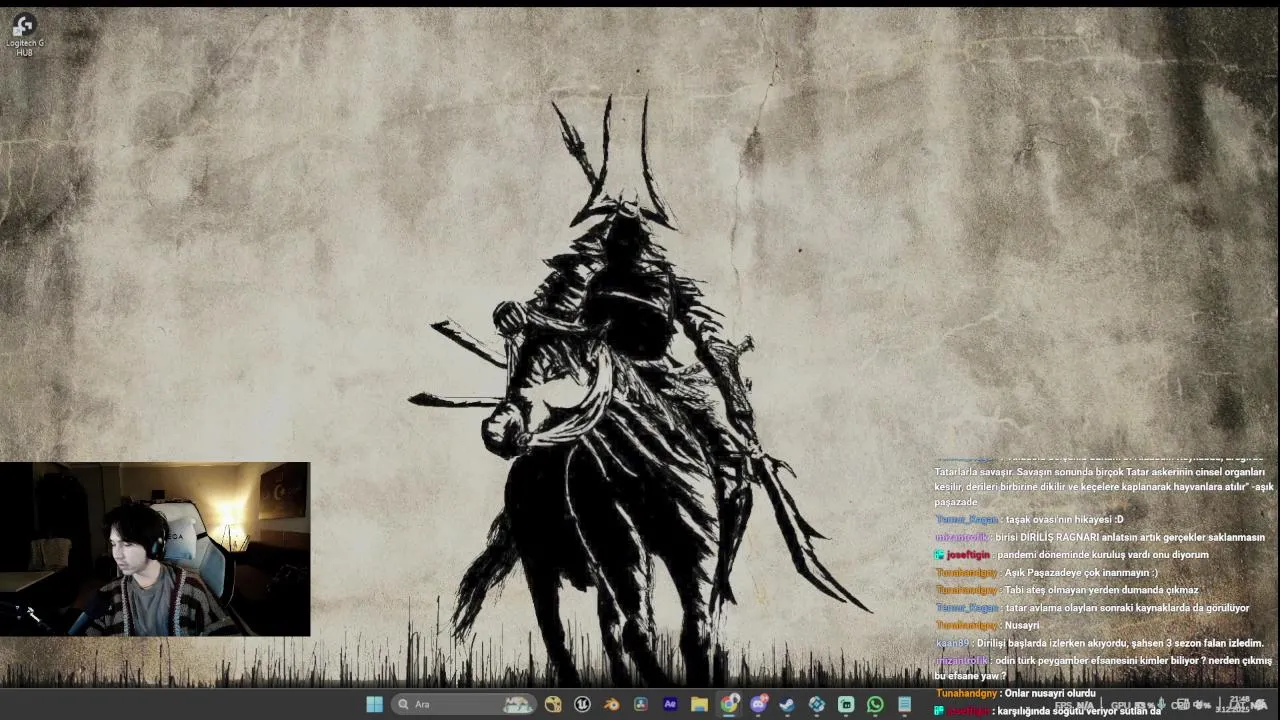The height and width of the screenshot is (720, 1280).
Task: Switch to Google Chrome in the taskbar
Action: [729, 704]
